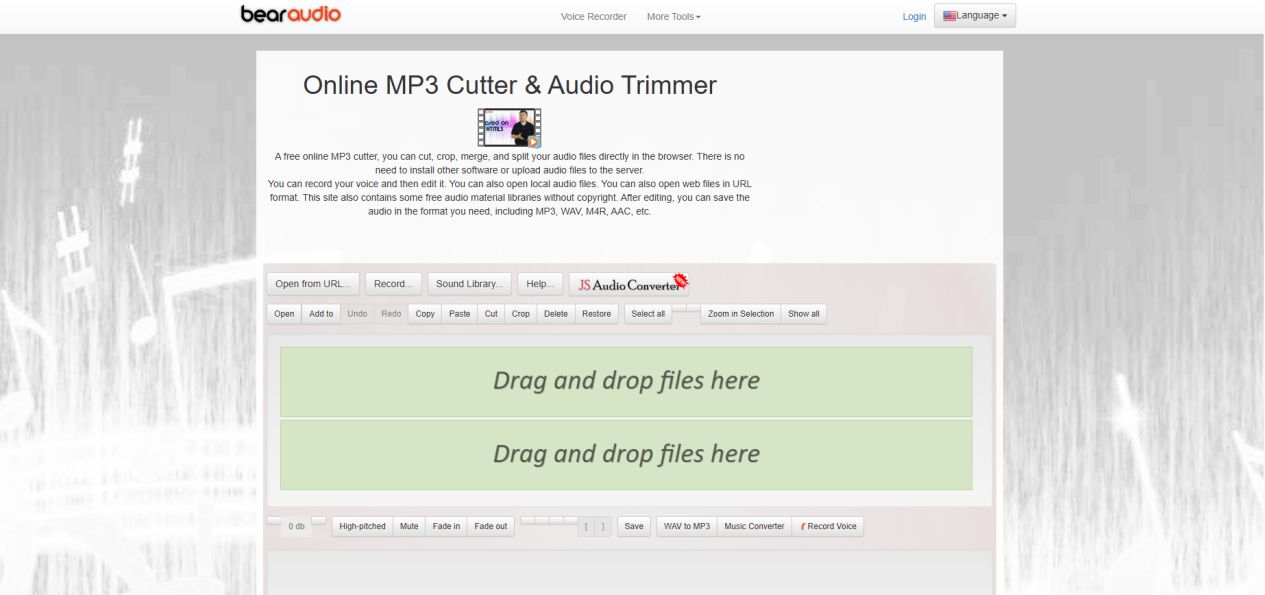The image size is (1265, 595).
Task: Click the bearaudio logo
Action: coord(291,14)
